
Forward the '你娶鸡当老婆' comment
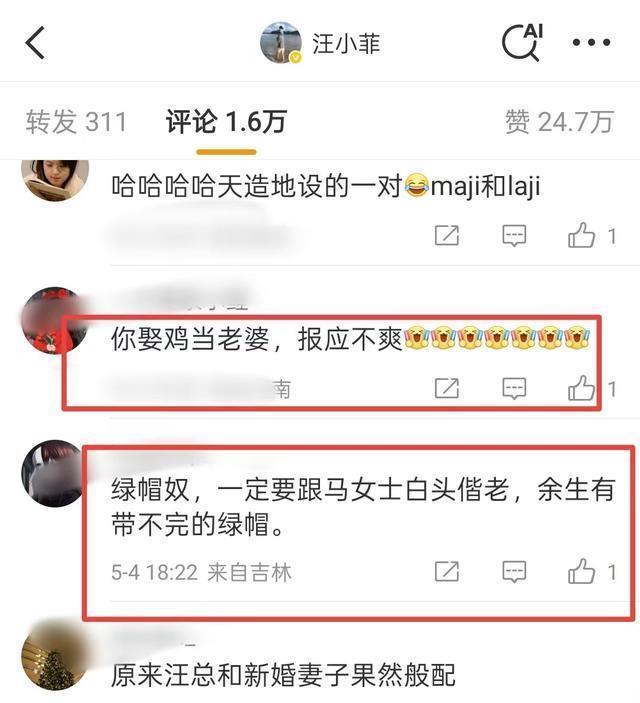pos(447,388)
